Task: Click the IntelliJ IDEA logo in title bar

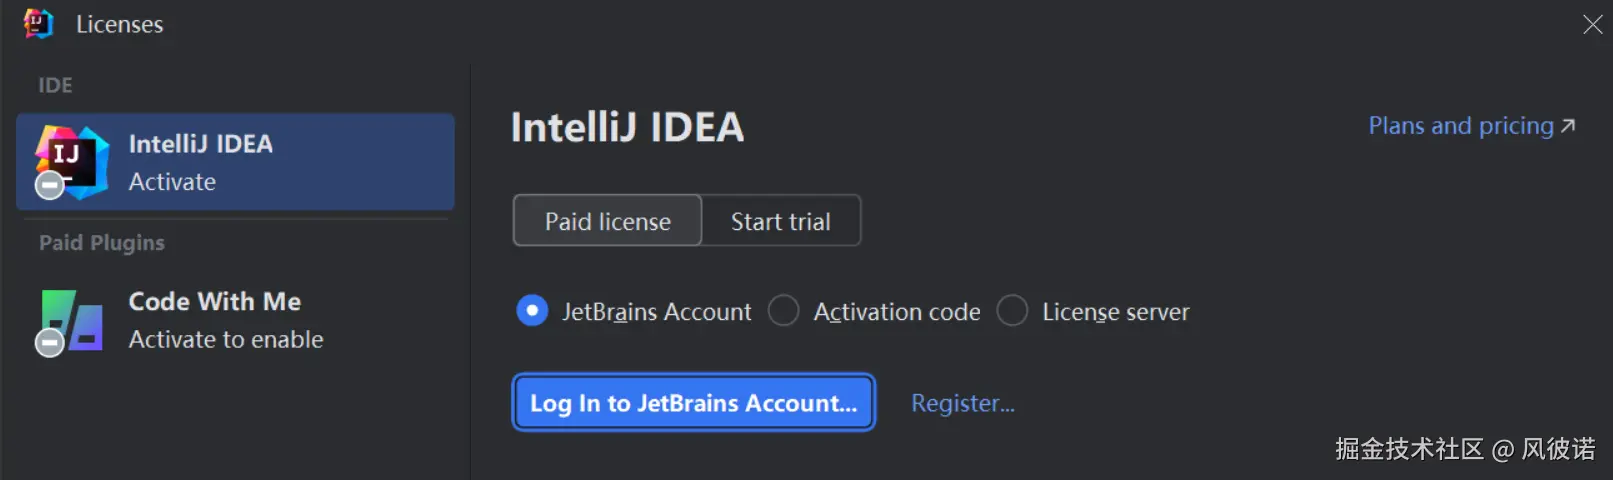Action: (x=38, y=23)
